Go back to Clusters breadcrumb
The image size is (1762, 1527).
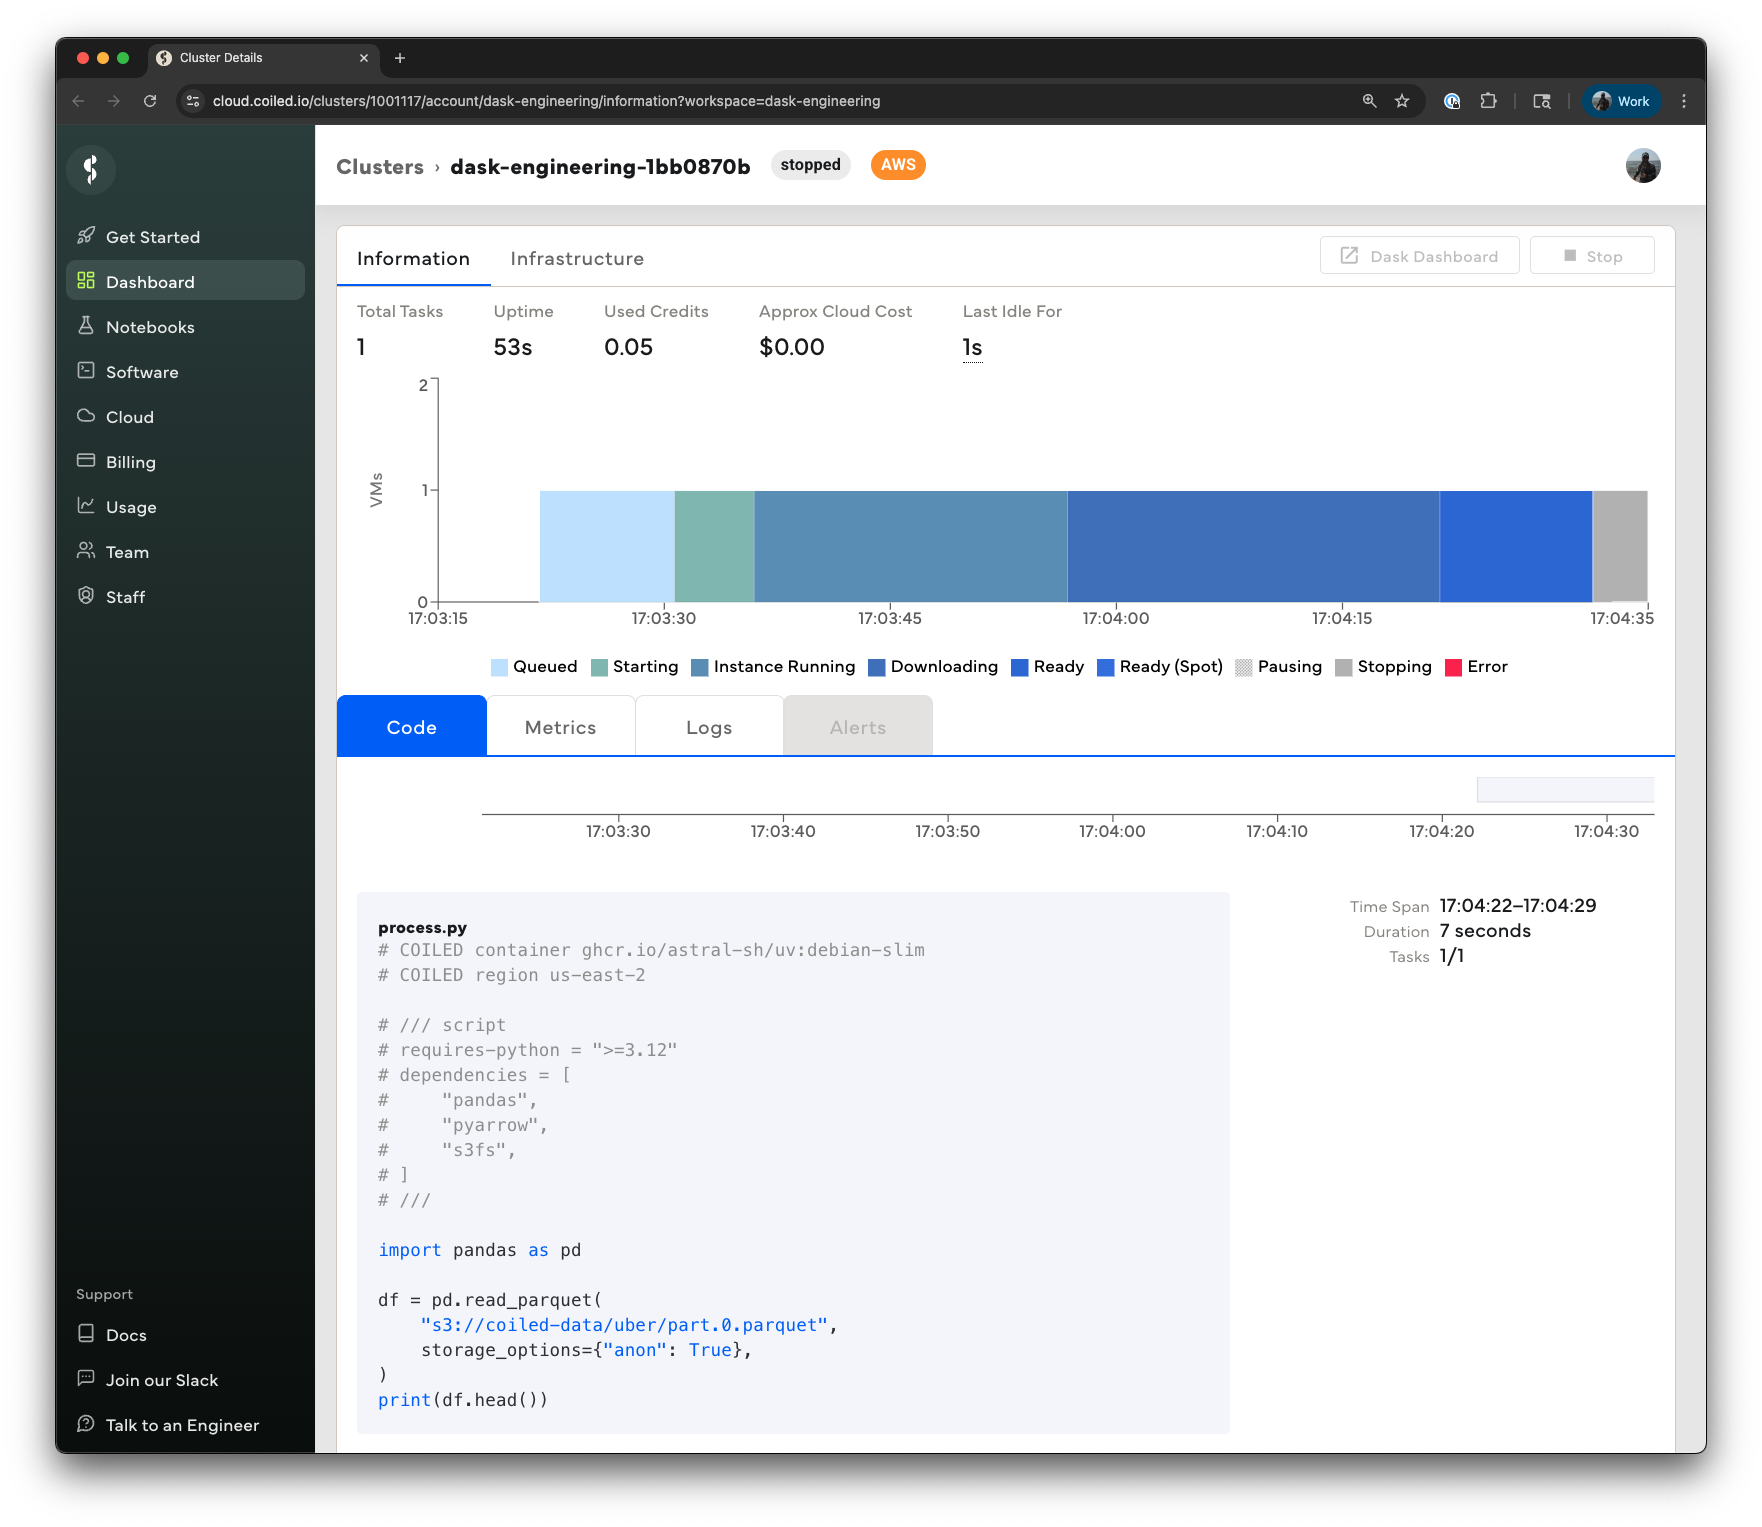380,167
